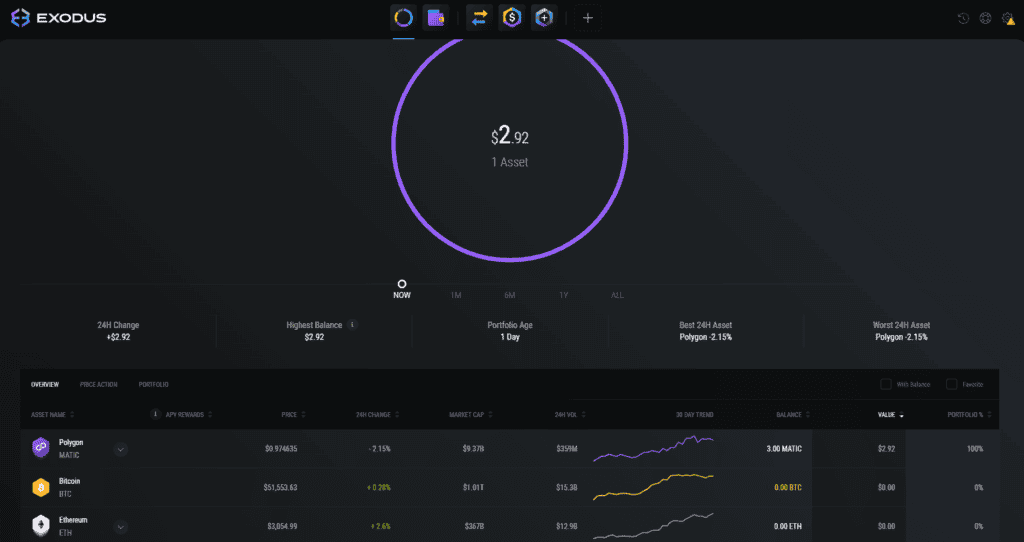Switch to the Portfolio tab
Viewport: 1024px width, 542px height.
pyautogui.click(x=153, y=385)
